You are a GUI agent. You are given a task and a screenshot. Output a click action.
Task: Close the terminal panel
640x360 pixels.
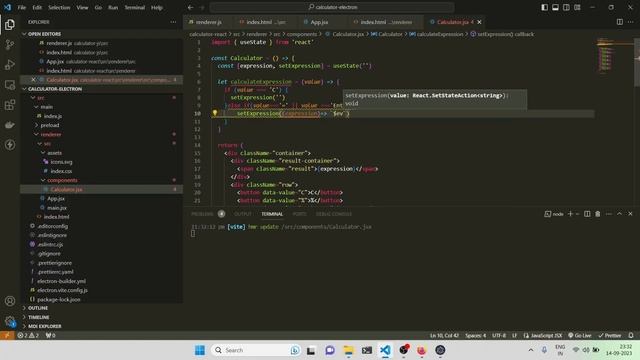coord(630,214)
